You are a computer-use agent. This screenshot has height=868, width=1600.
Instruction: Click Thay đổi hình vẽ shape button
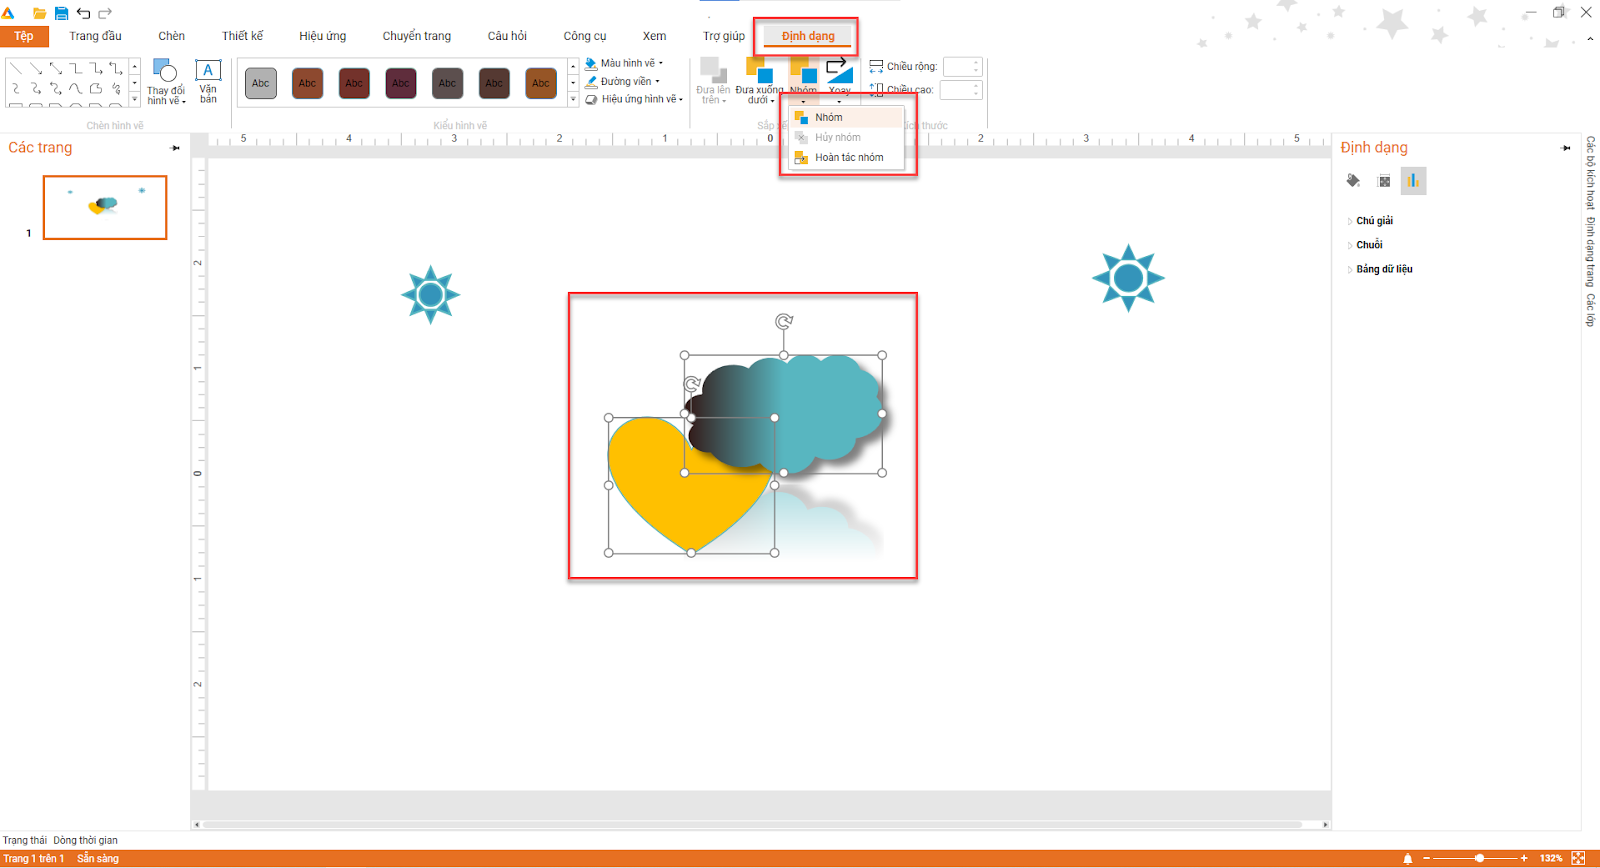(x=166, y=82)
